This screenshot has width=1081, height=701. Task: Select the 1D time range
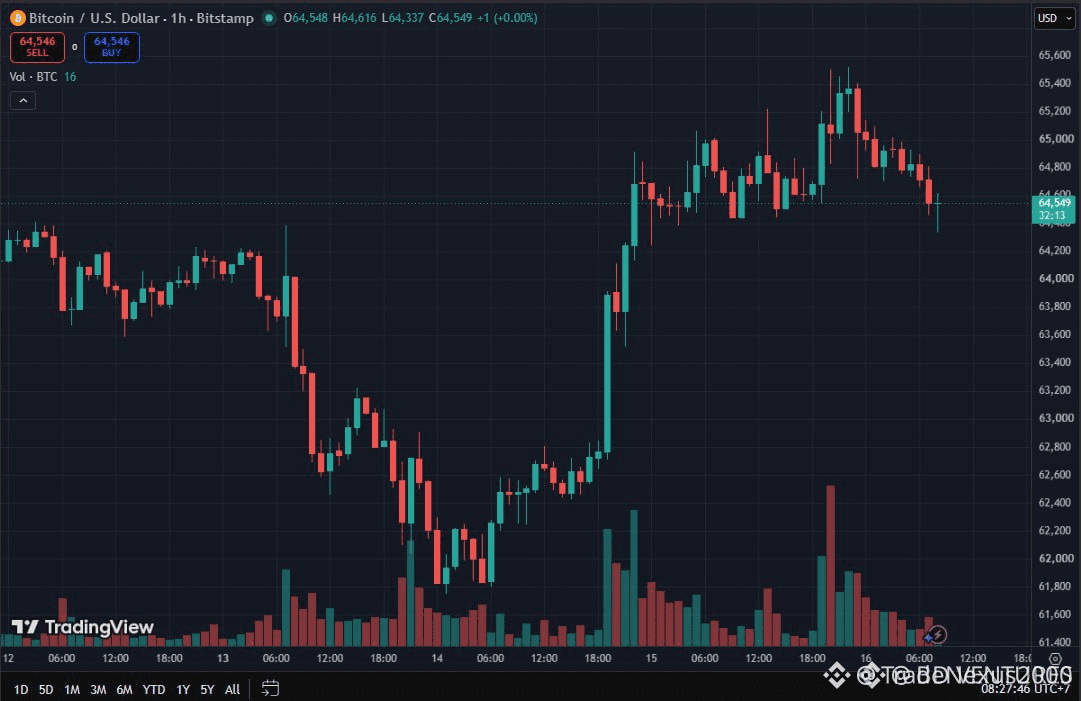pyautogui.click(x=21, y=689)
